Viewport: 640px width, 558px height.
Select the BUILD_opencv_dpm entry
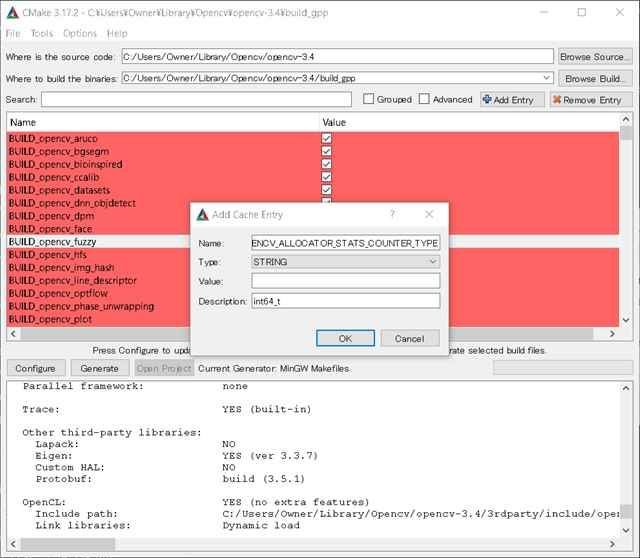point(51,216)
